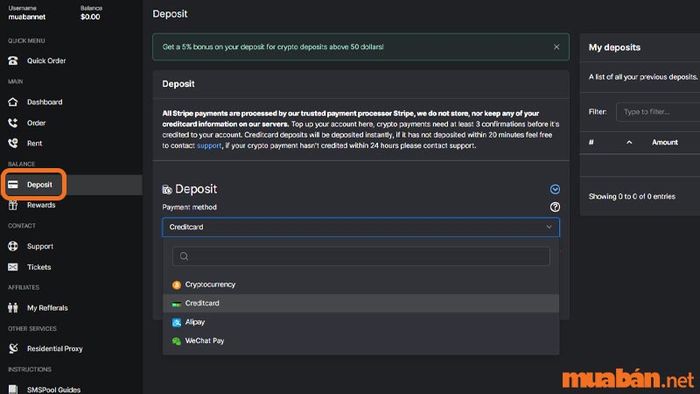The width and height of the screenshot is (700, 394).
Task: Open Quick Order from the sidebar
Action: [46, 61]
